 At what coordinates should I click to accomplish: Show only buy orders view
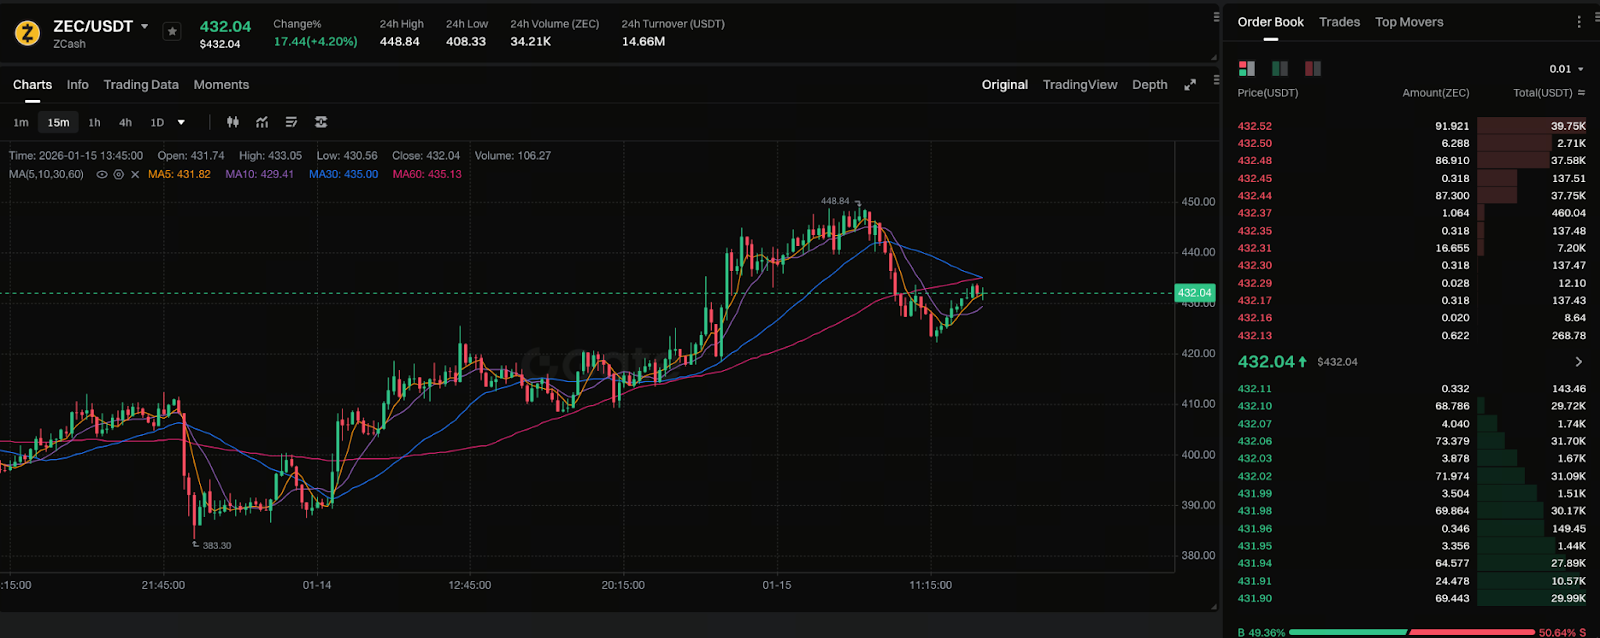coord(1279,68)
